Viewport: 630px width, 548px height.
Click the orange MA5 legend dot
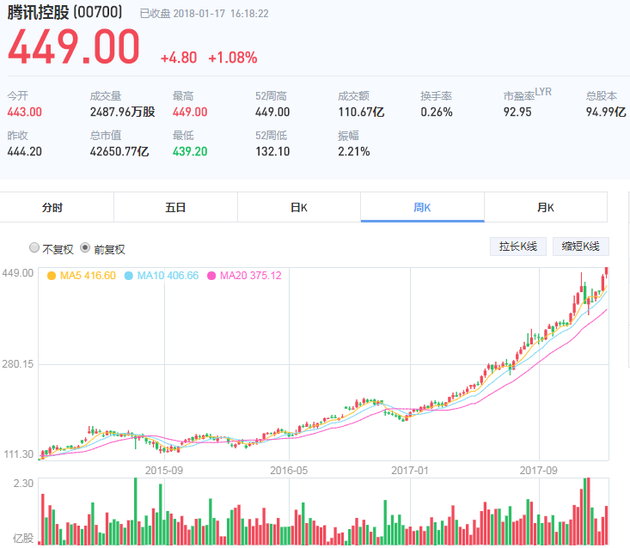(x=51, y=276)
